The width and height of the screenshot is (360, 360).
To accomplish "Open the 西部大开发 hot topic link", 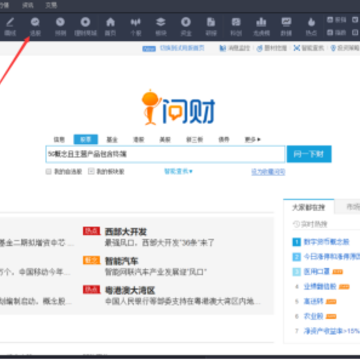I will [126, 232].
